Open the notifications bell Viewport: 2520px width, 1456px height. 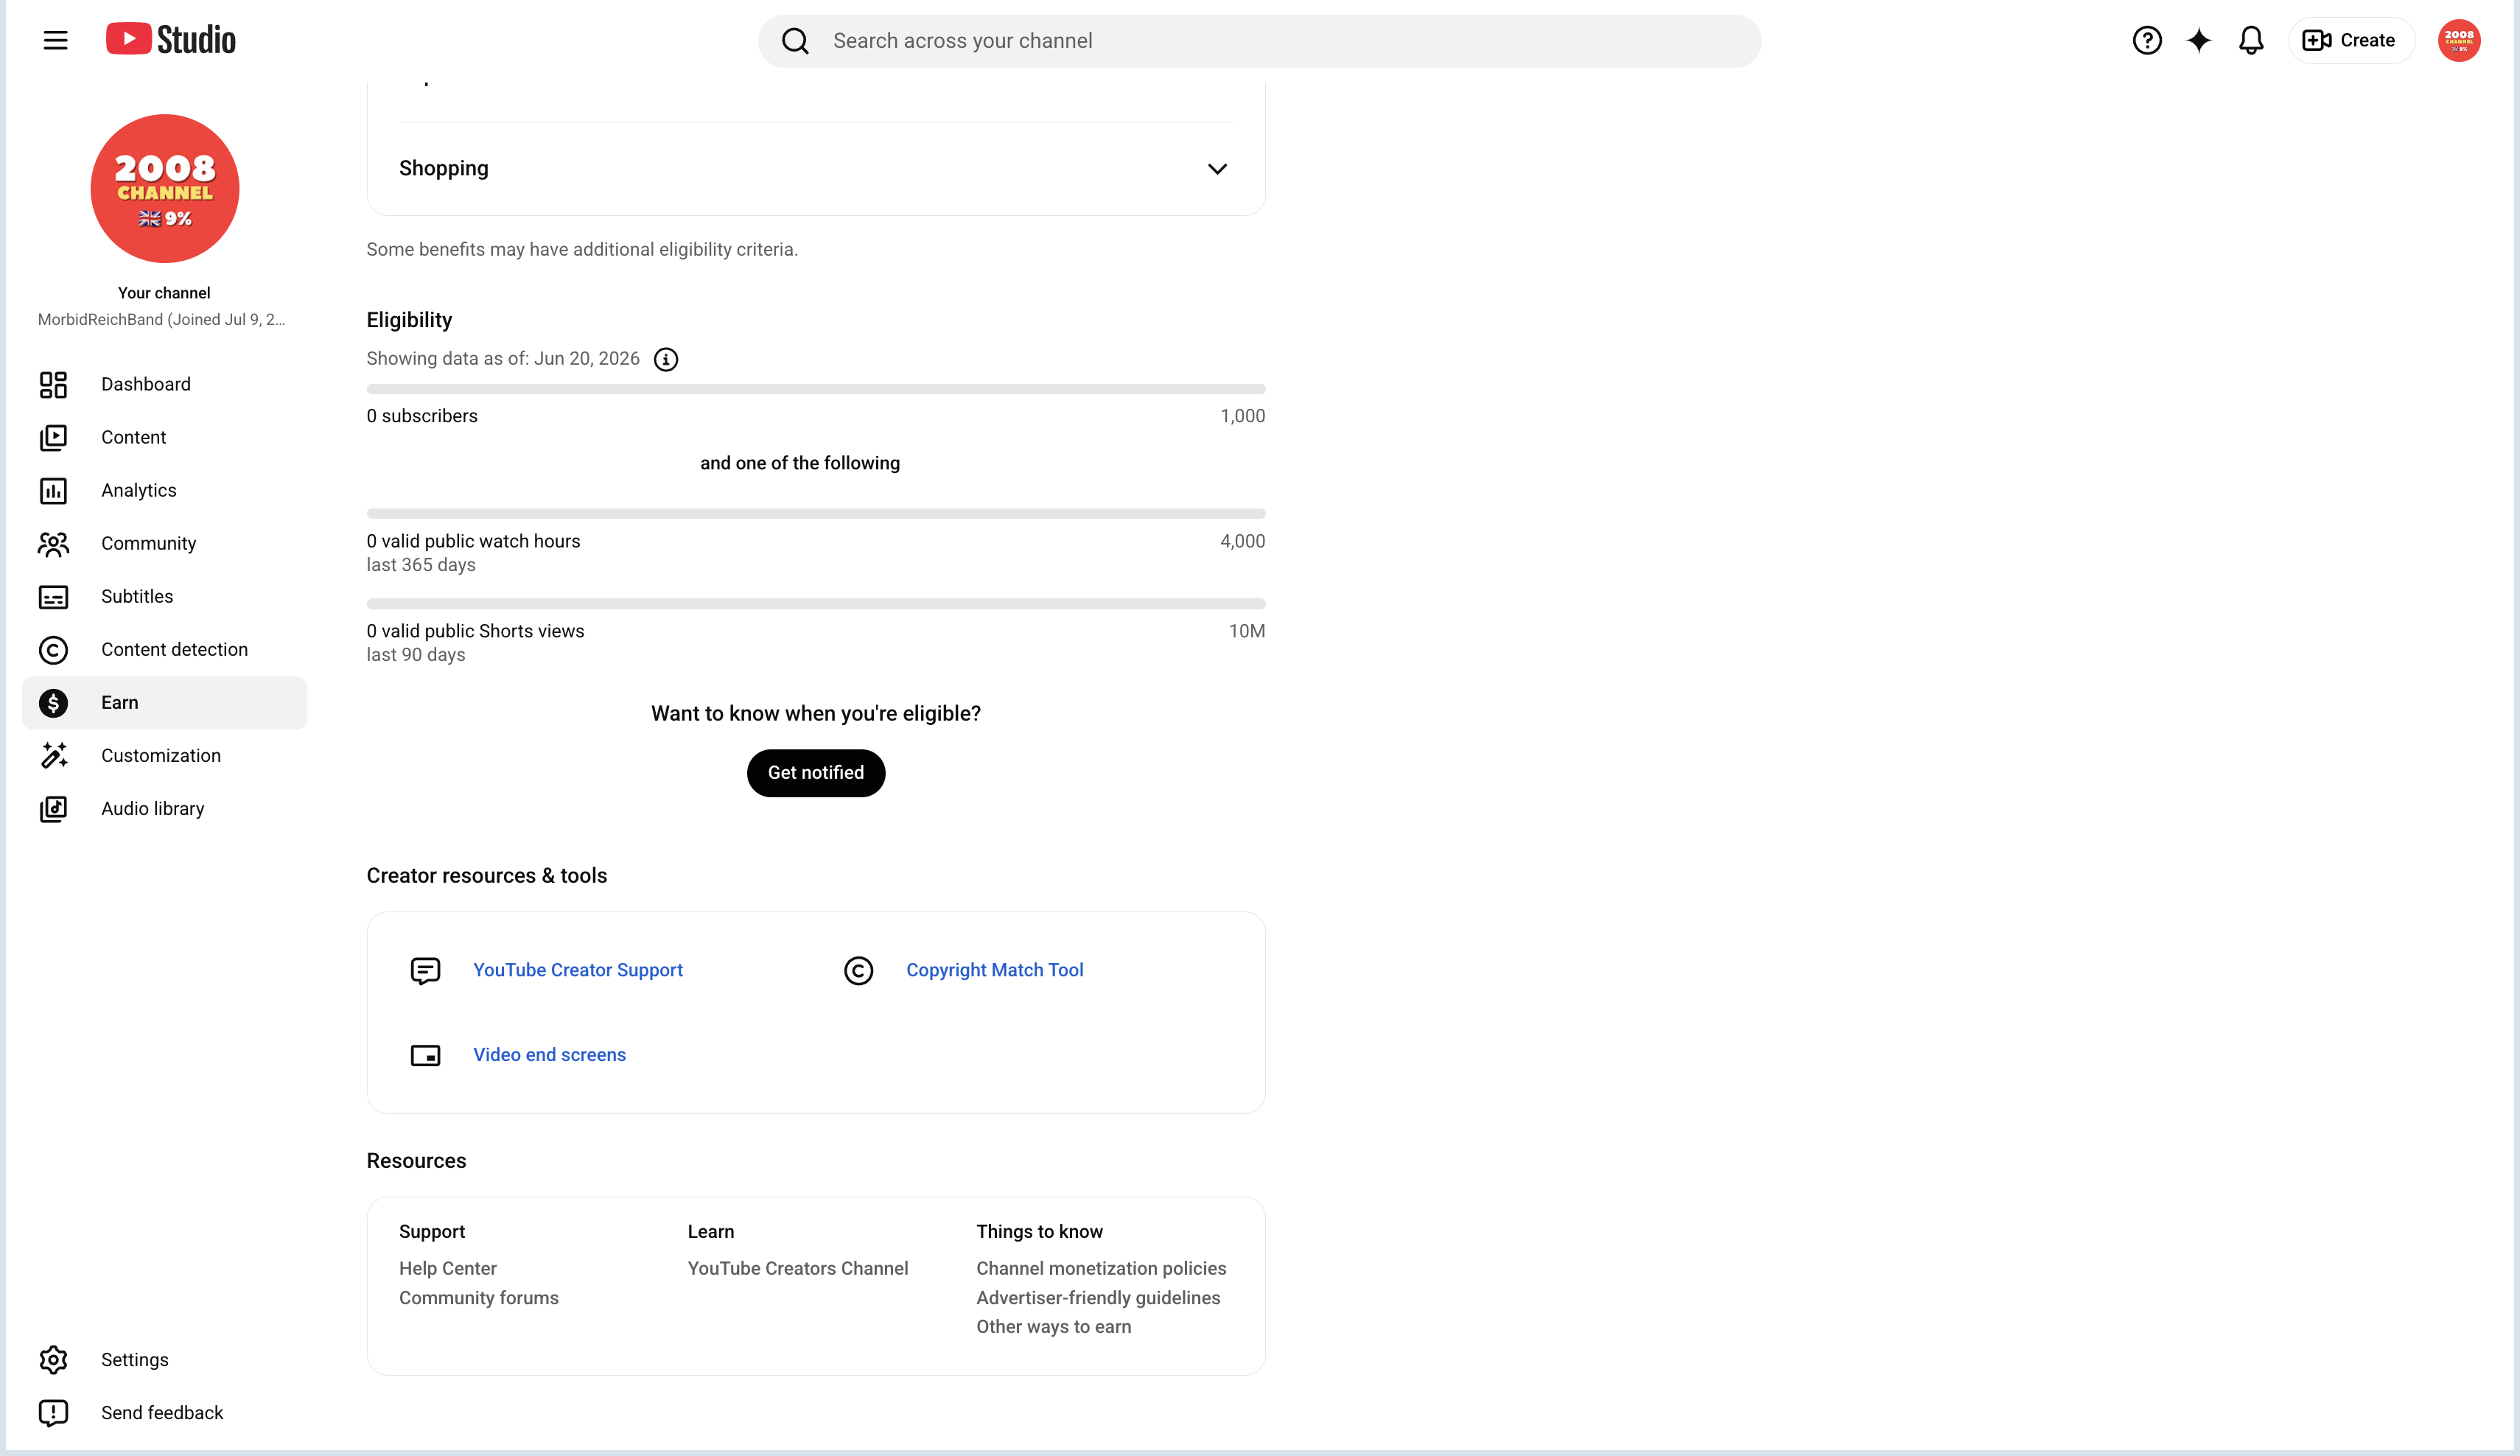click(x=2250, y=40)
